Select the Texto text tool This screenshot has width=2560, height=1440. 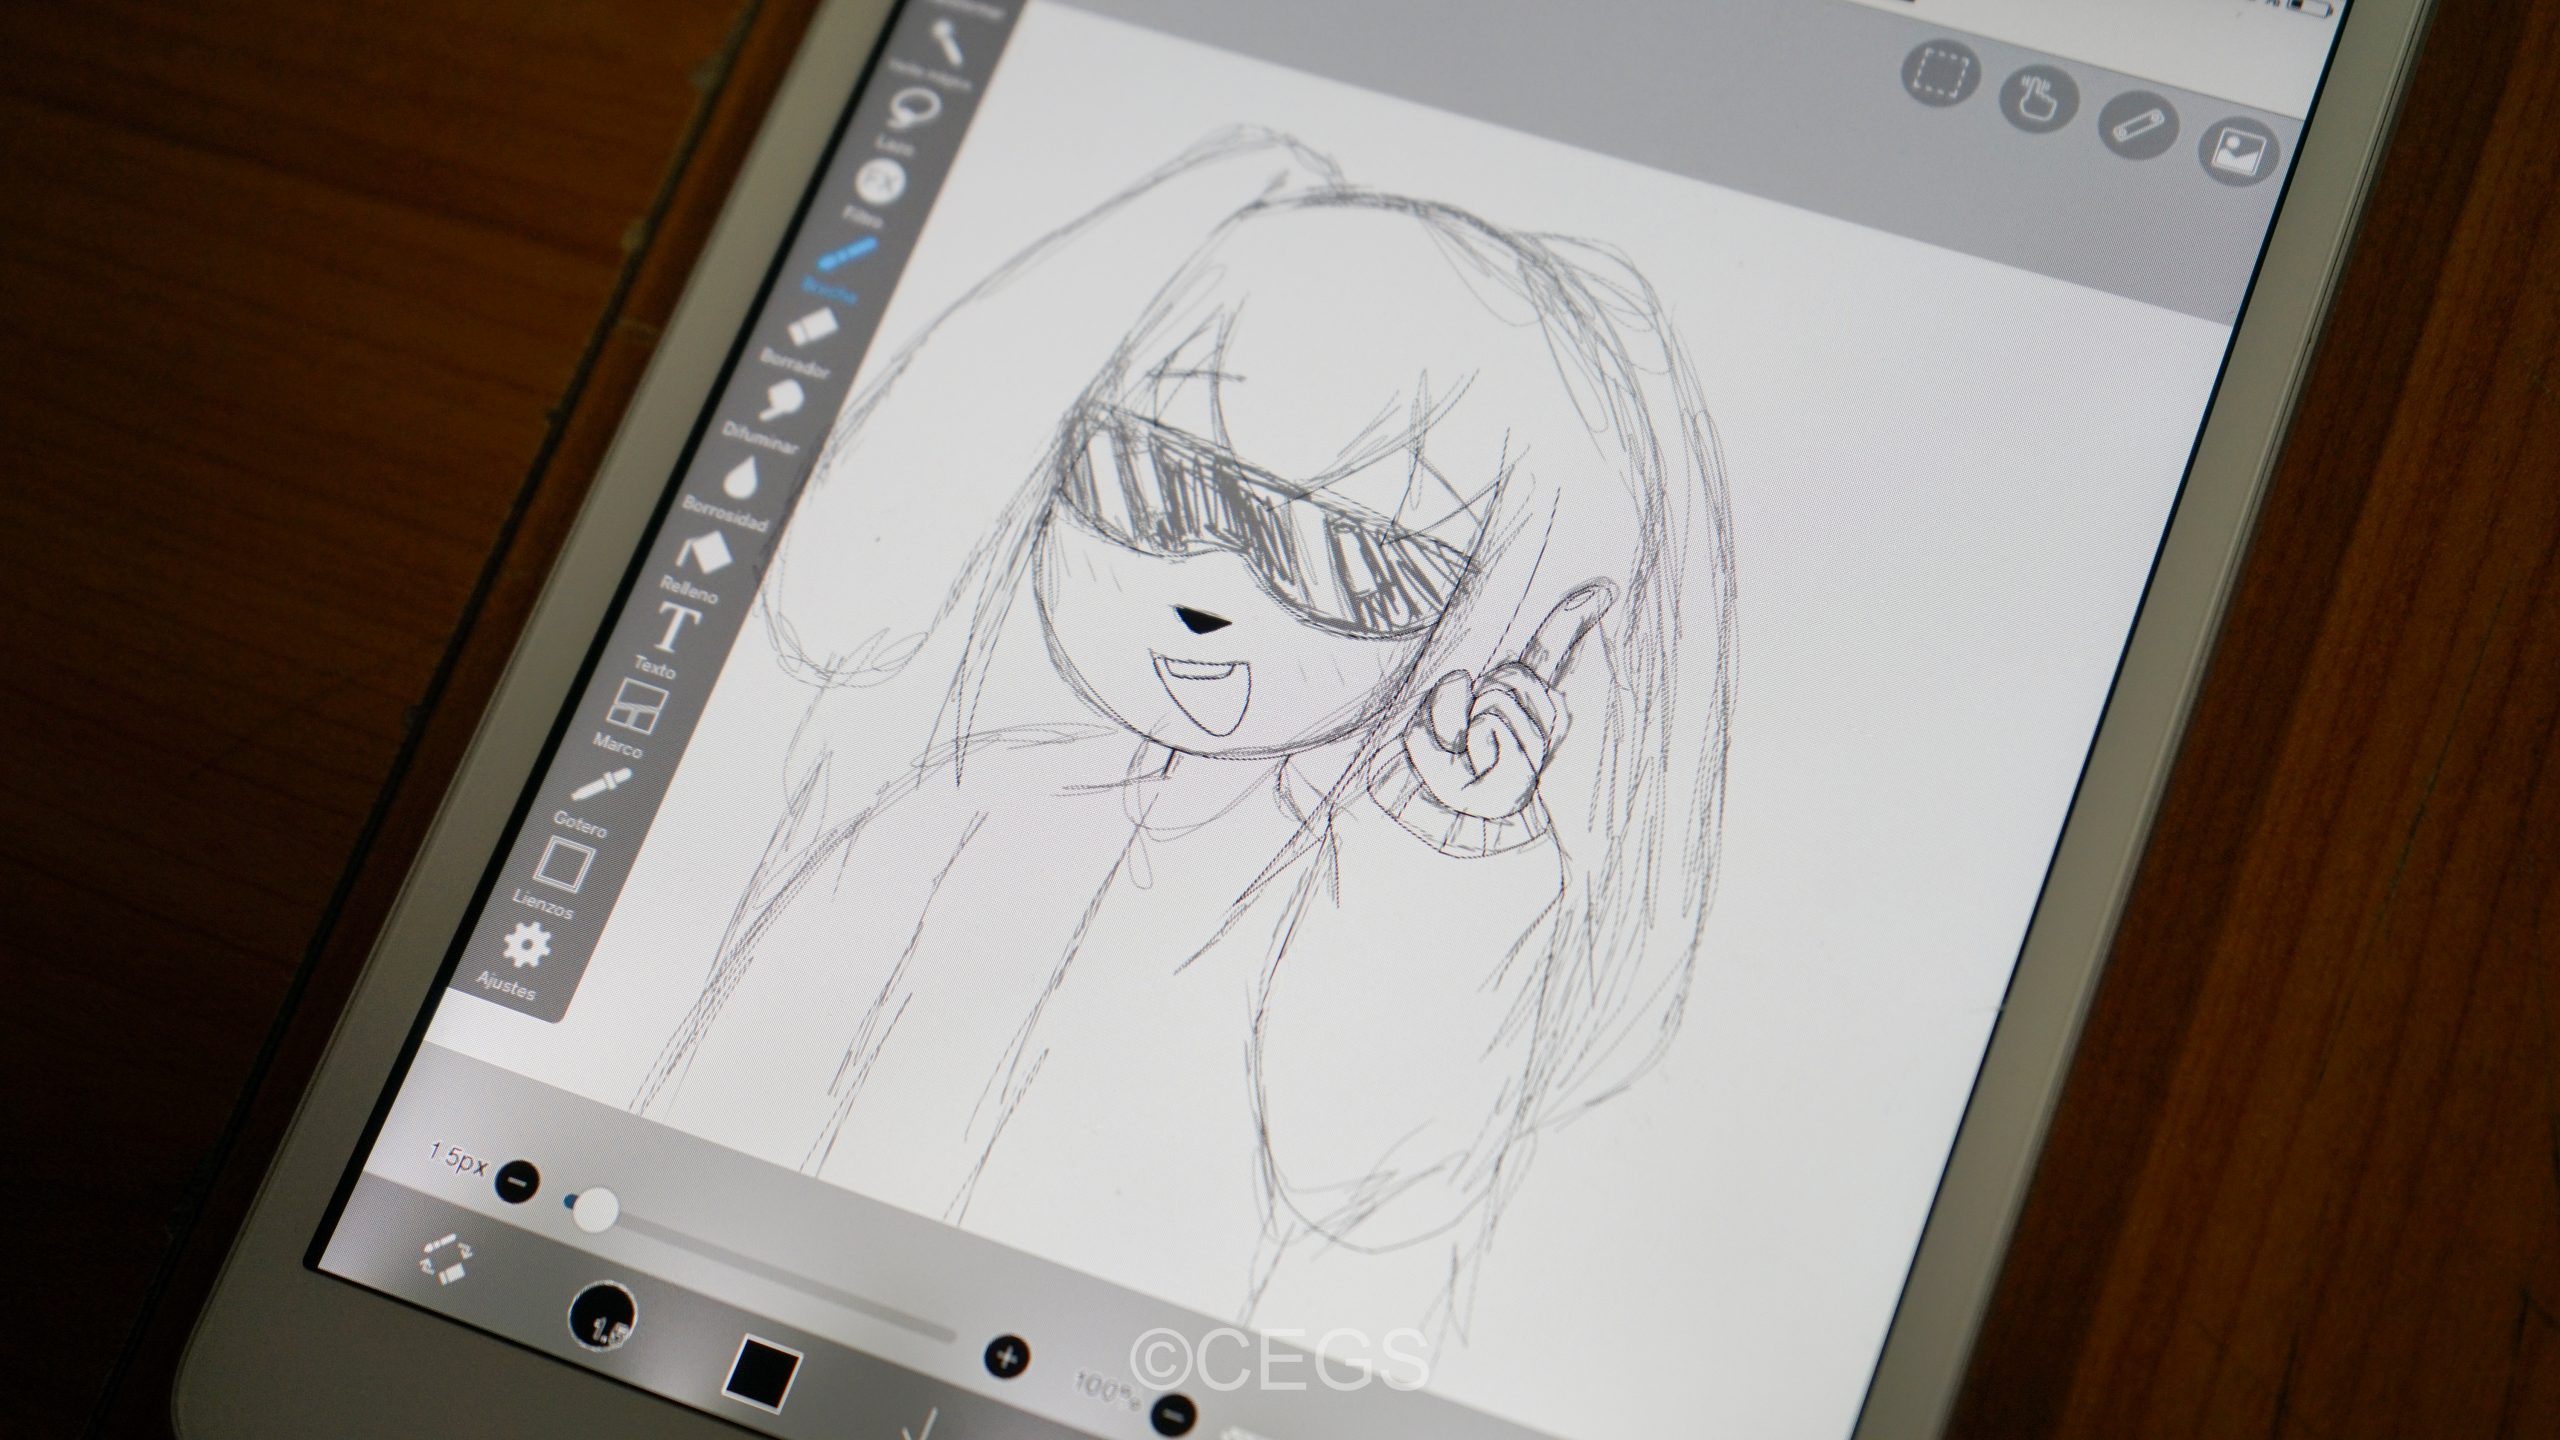coord(668,639)
